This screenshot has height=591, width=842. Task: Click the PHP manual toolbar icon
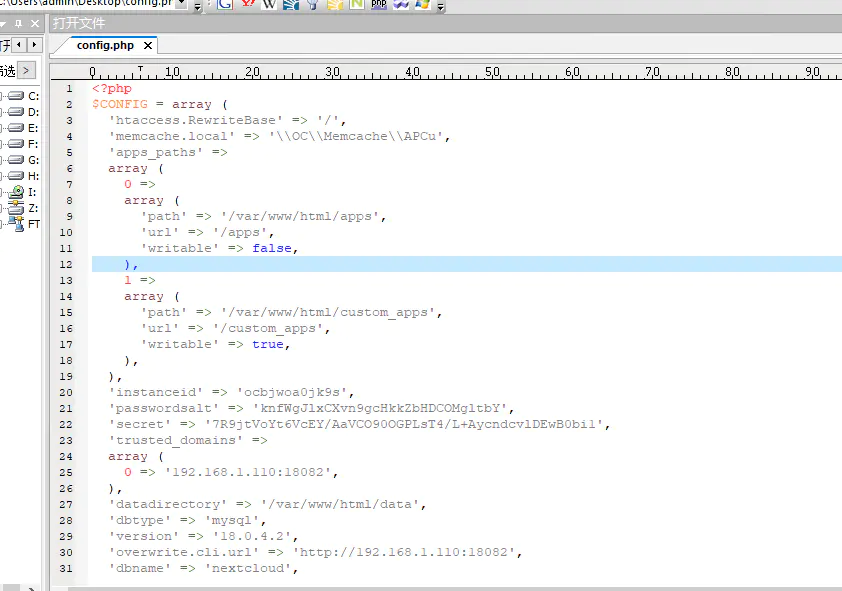379,4
